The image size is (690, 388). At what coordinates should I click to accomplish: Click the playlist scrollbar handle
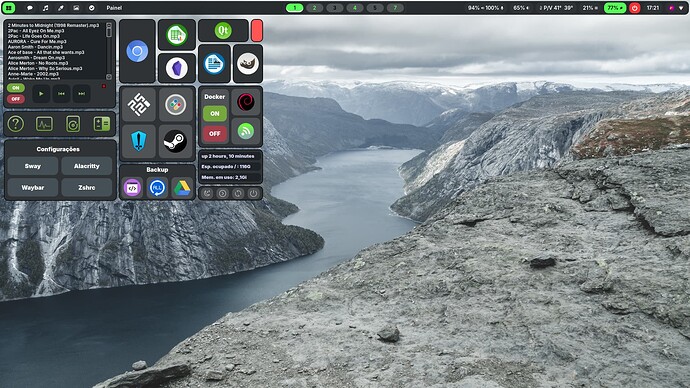pyautogui.click(x=109, y=33)
